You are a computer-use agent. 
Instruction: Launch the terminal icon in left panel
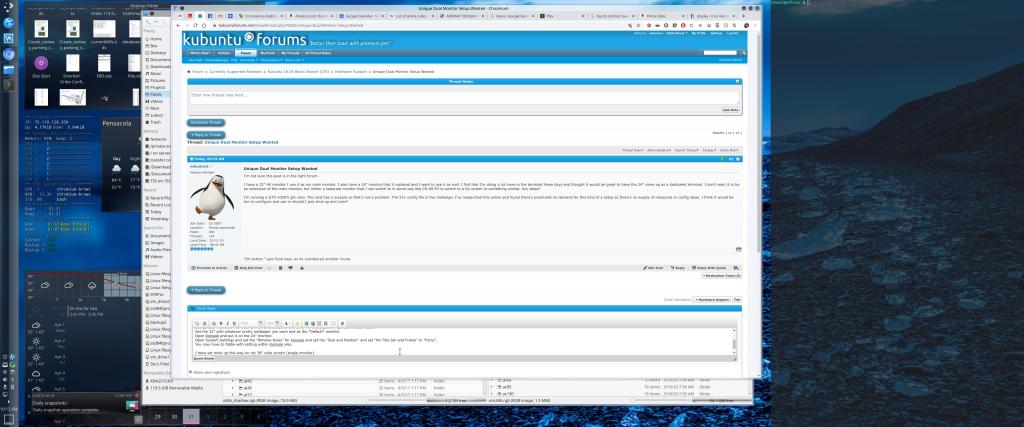[x=8, y=85]
